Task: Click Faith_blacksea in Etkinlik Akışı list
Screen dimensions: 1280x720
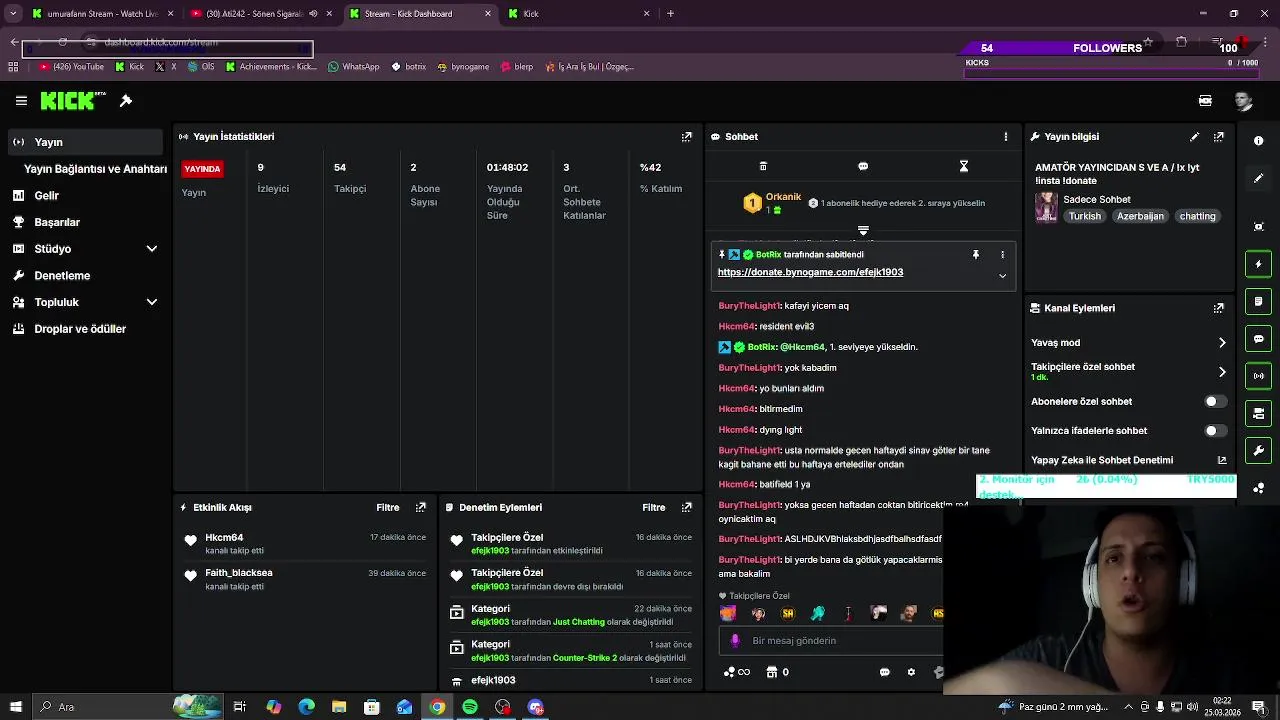Action: [x=239, y=573]
